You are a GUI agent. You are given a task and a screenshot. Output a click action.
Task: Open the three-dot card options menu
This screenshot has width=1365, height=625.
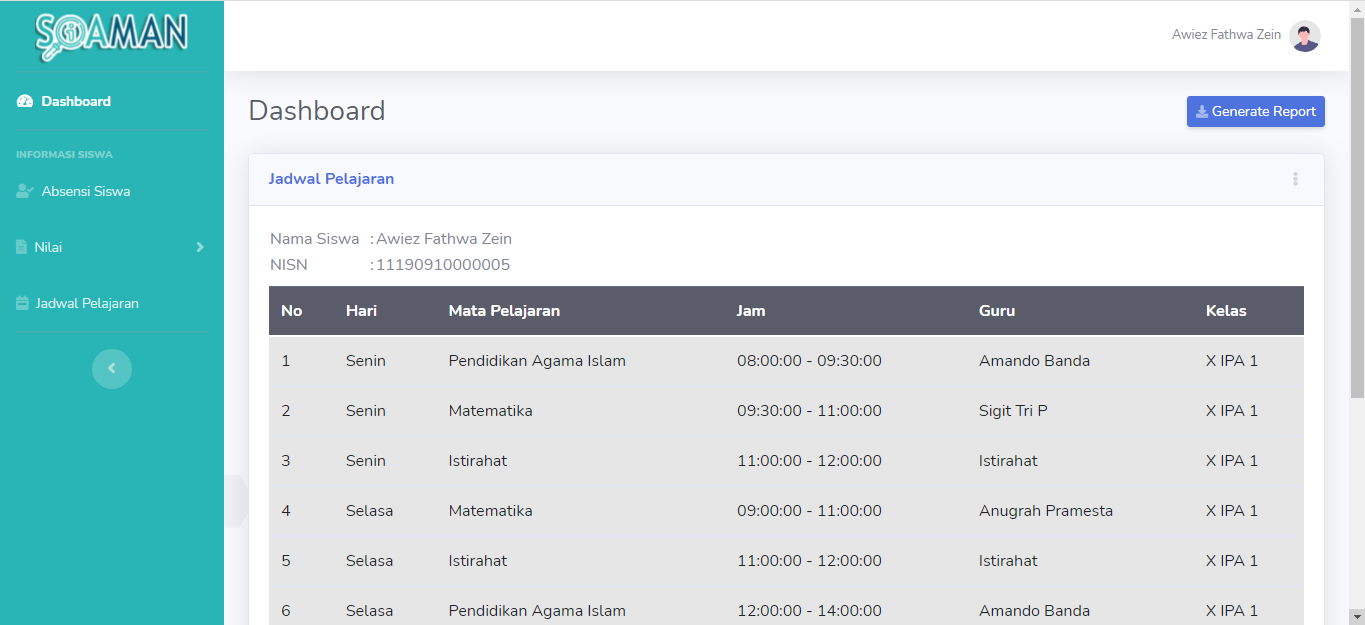click(1295, 179)
